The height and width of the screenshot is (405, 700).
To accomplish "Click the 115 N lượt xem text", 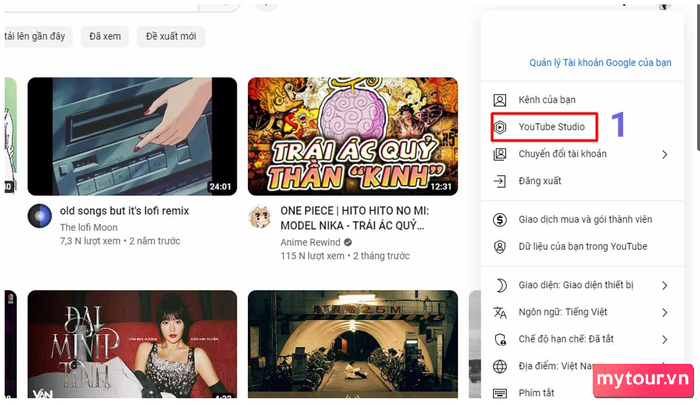I will click(x=312, y=256).
